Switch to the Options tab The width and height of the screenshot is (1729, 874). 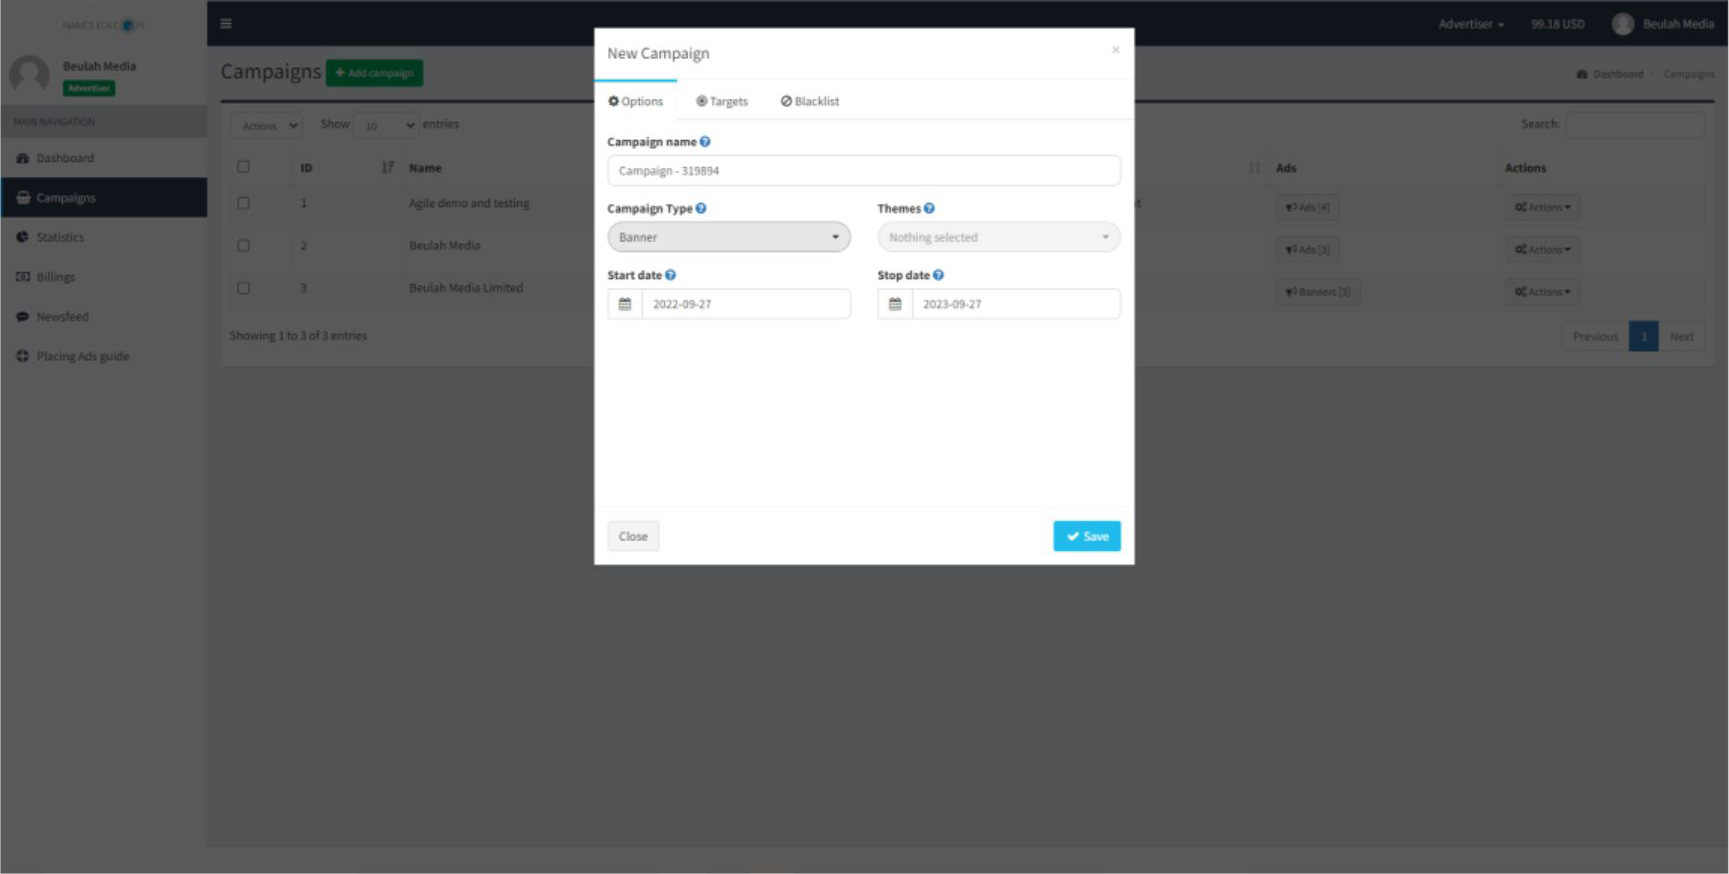636,101
